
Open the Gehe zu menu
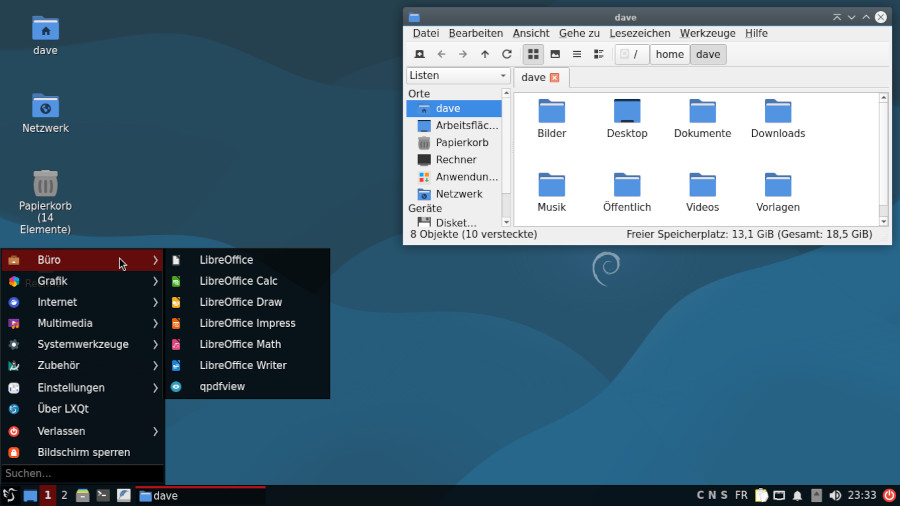[579, 33]
